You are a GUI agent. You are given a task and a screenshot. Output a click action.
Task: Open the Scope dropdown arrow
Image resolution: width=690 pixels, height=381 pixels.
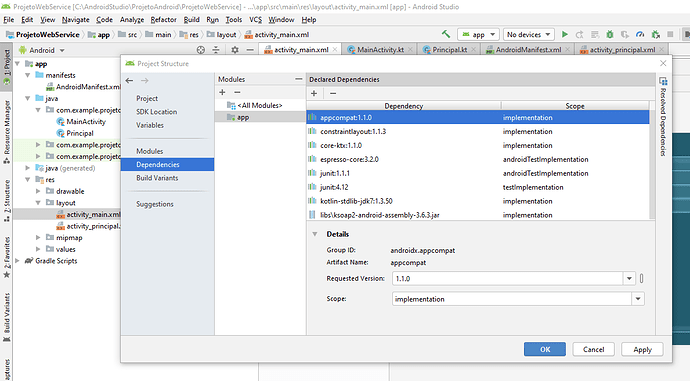coord(638,299)
